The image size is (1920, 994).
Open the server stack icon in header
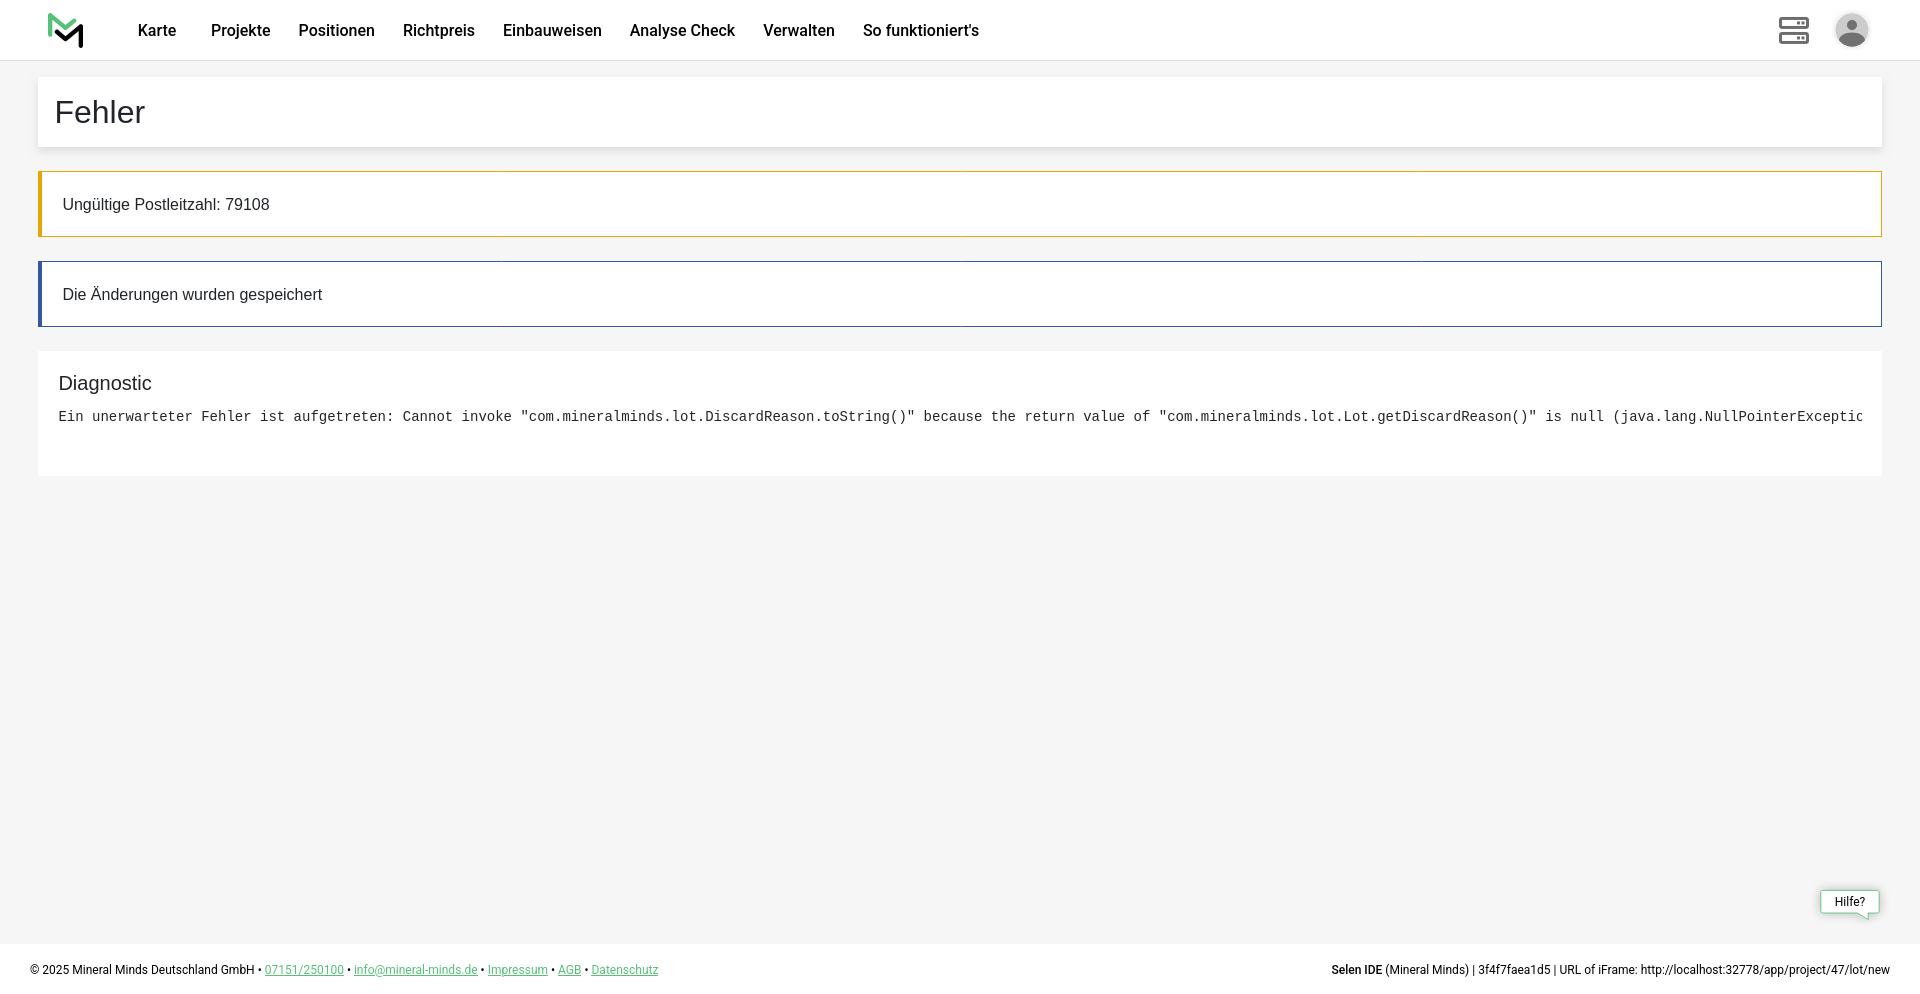[x=1793, y=30]
